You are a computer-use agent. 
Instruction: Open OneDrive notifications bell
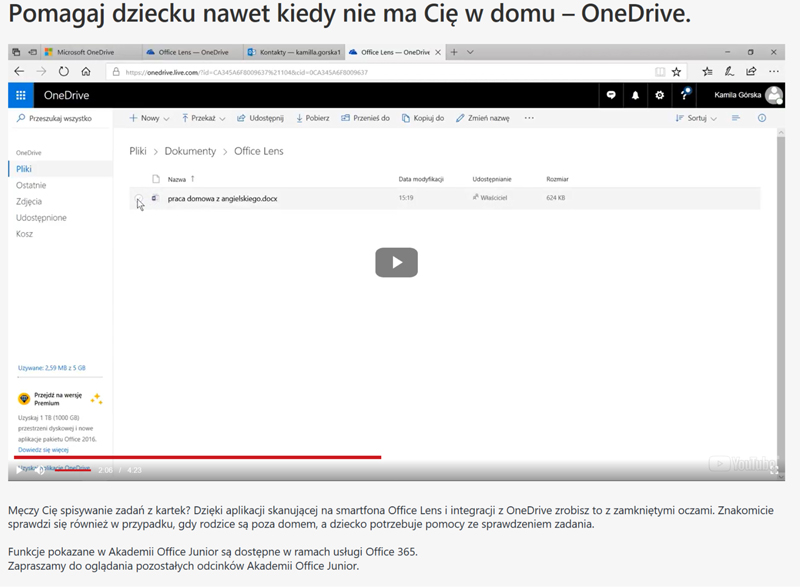pyautogui.click(x=635, y=95)
